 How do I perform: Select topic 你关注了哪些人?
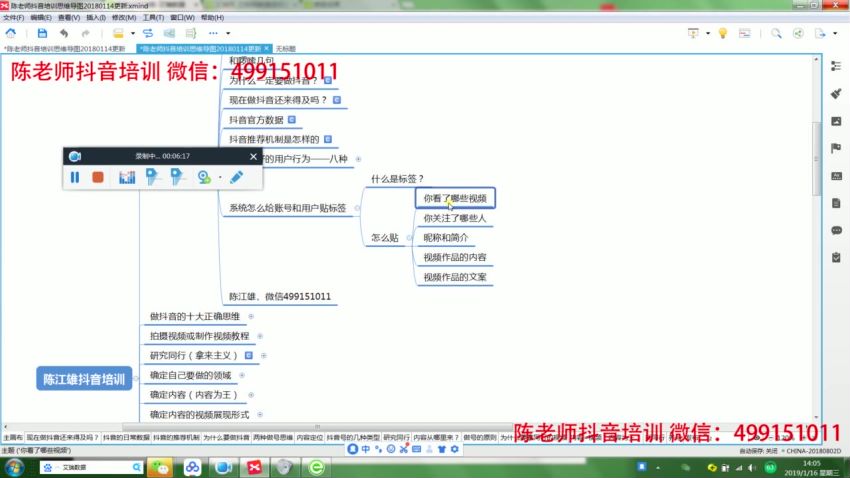[455, 218]
